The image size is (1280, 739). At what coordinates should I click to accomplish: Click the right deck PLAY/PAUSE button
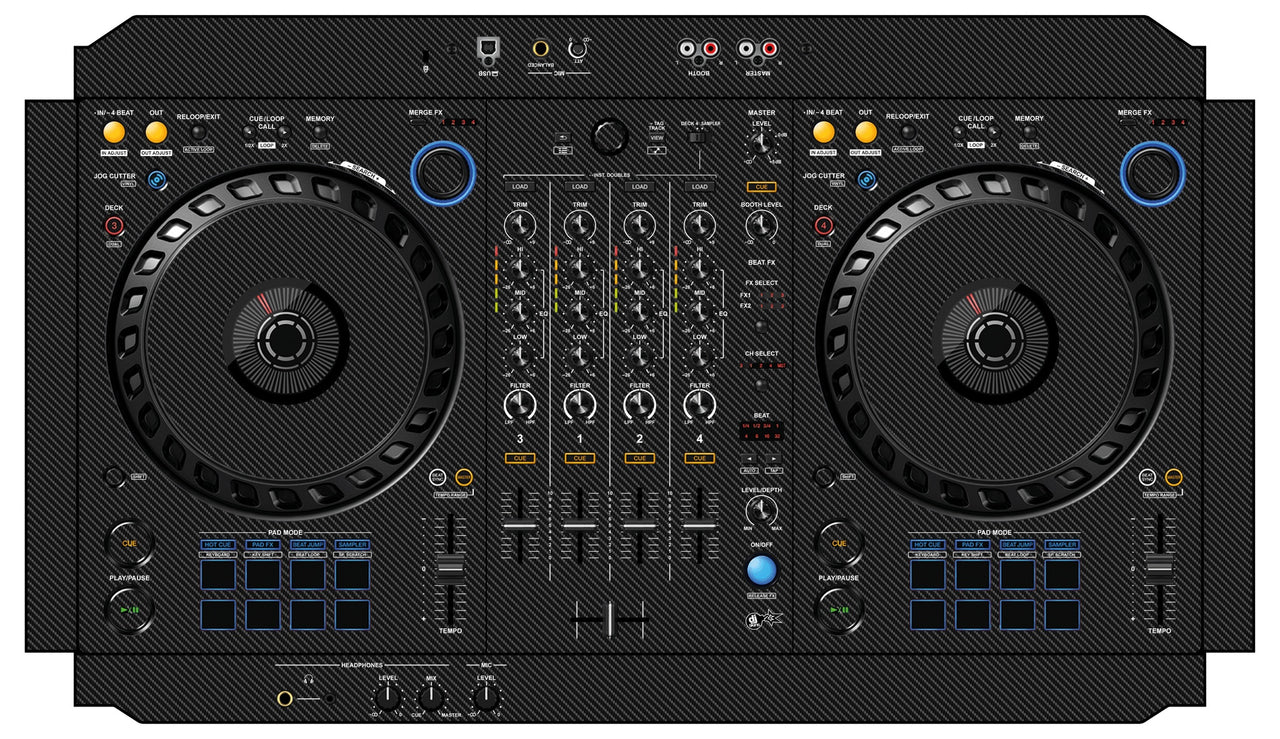point(839,610)
